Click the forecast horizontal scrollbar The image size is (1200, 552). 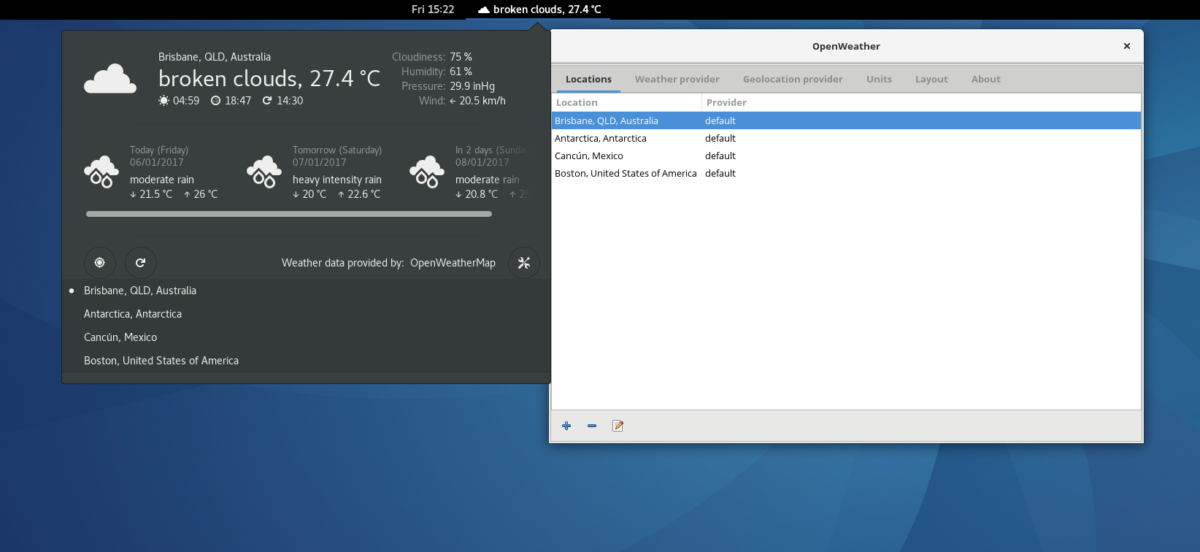point(289,214)
